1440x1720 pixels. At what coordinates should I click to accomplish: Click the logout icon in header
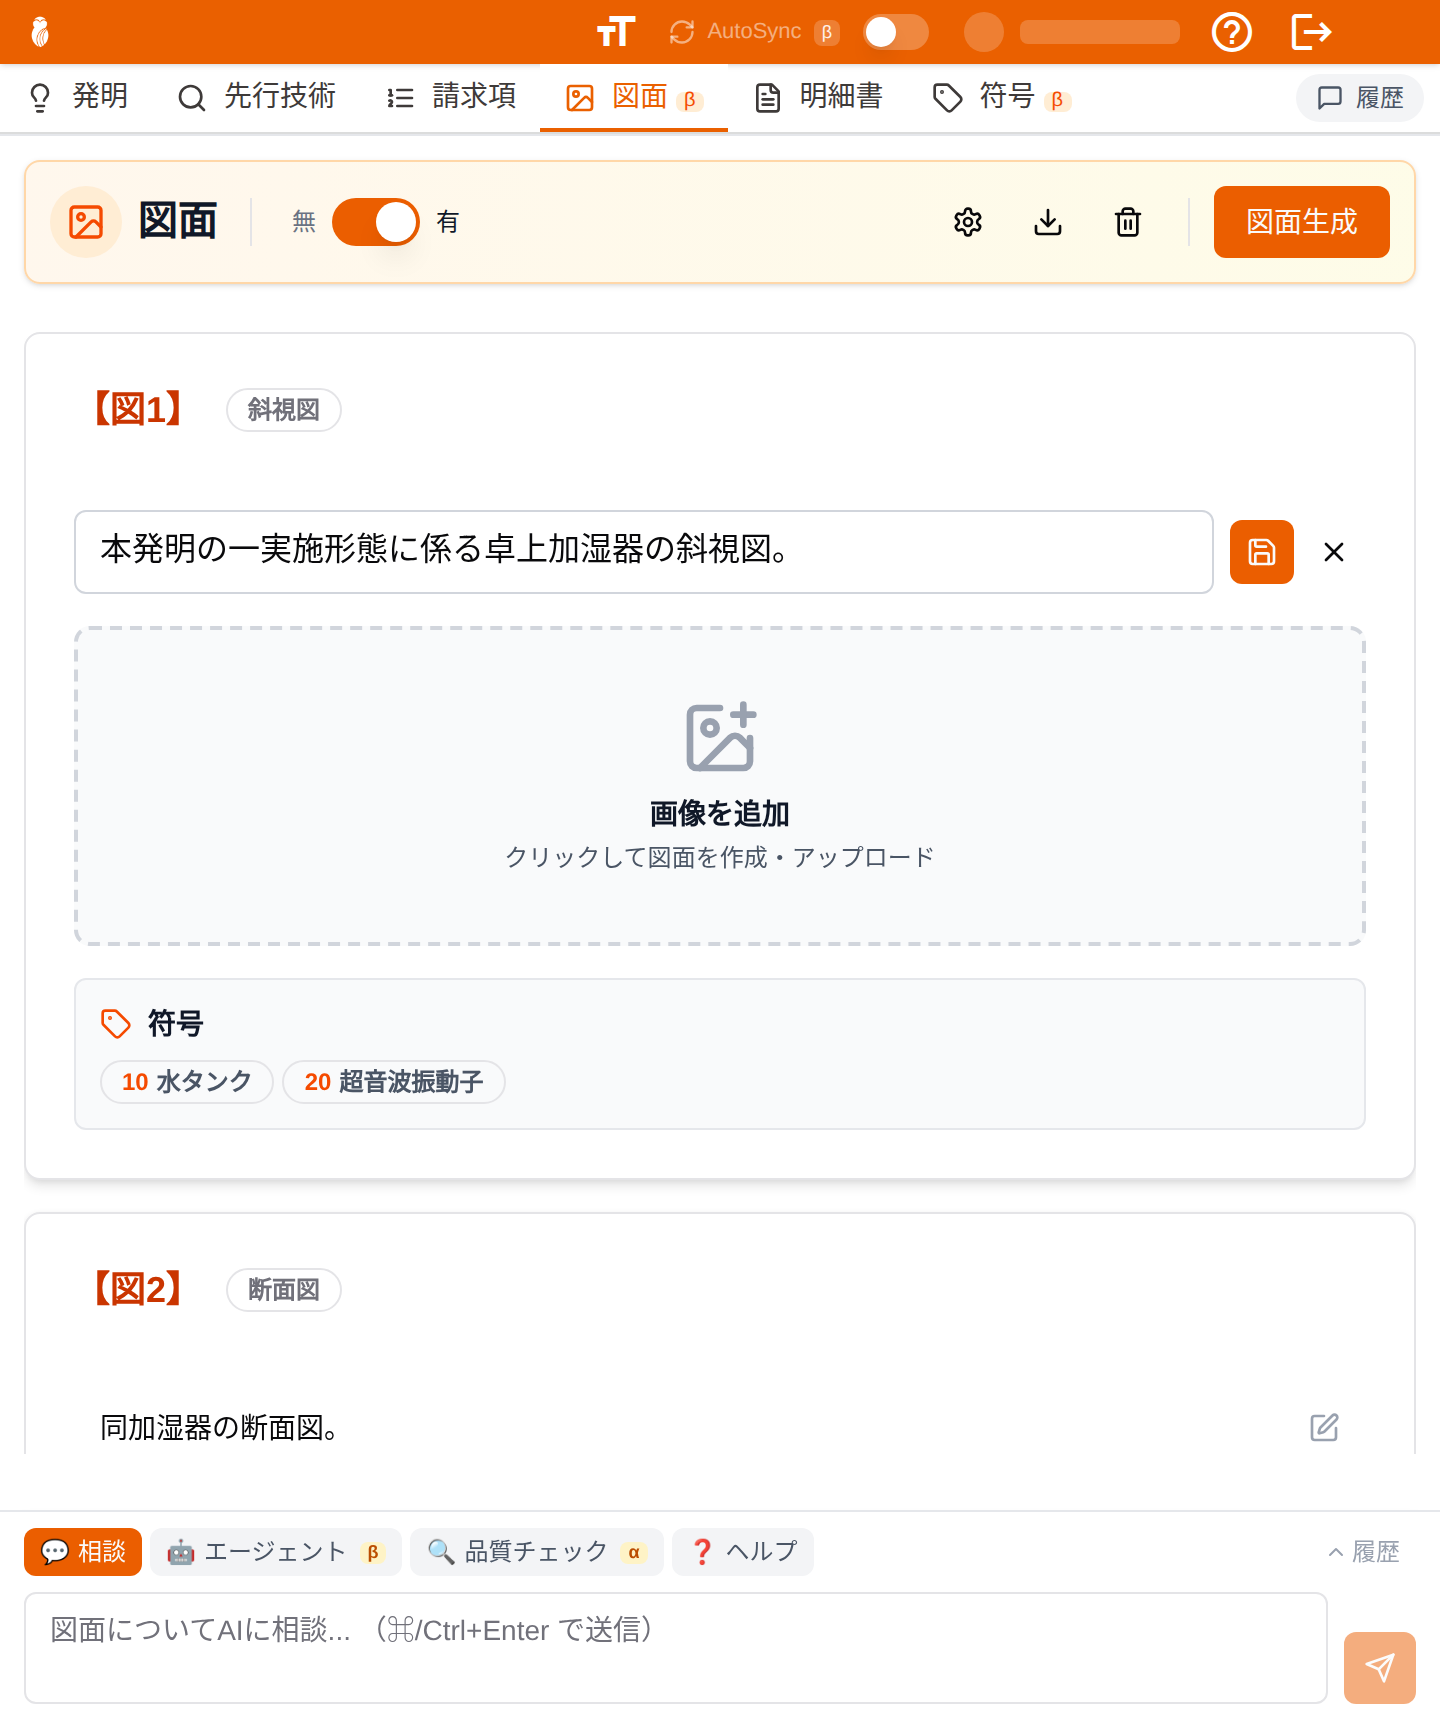click(x=1311, y=32)
